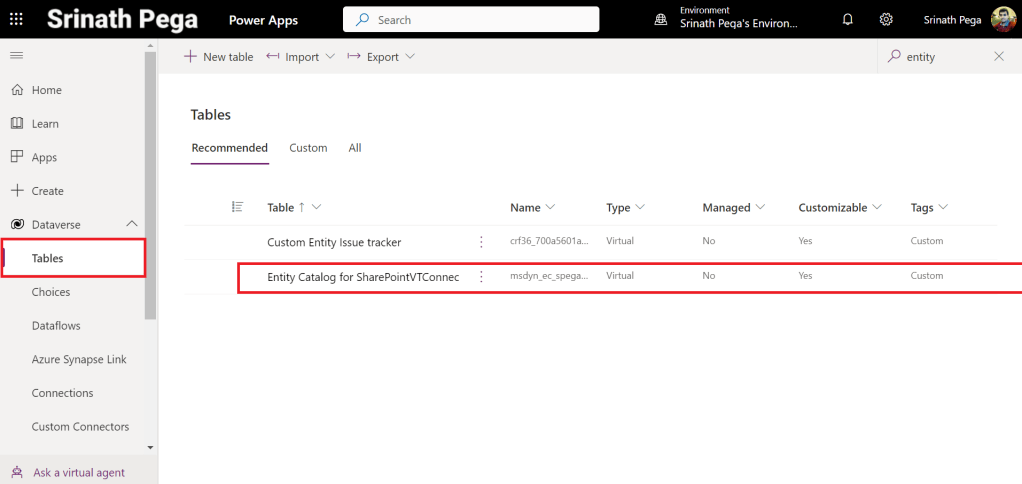Open the notifications bell icon

[x=848, y=19]
